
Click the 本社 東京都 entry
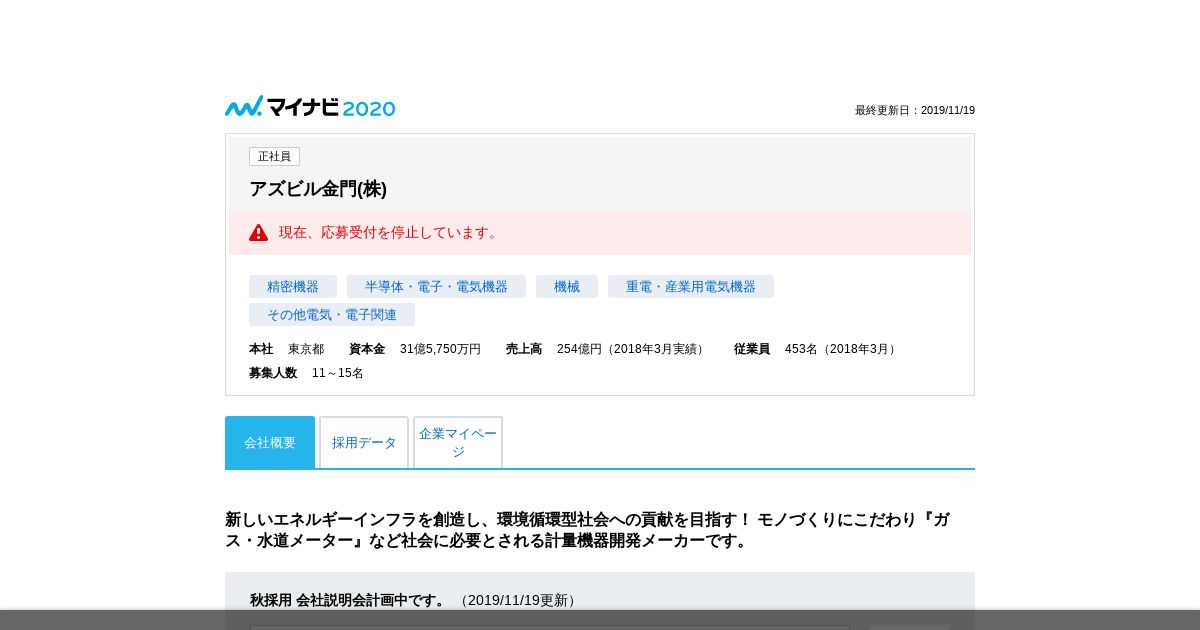[x=287, y=349]
